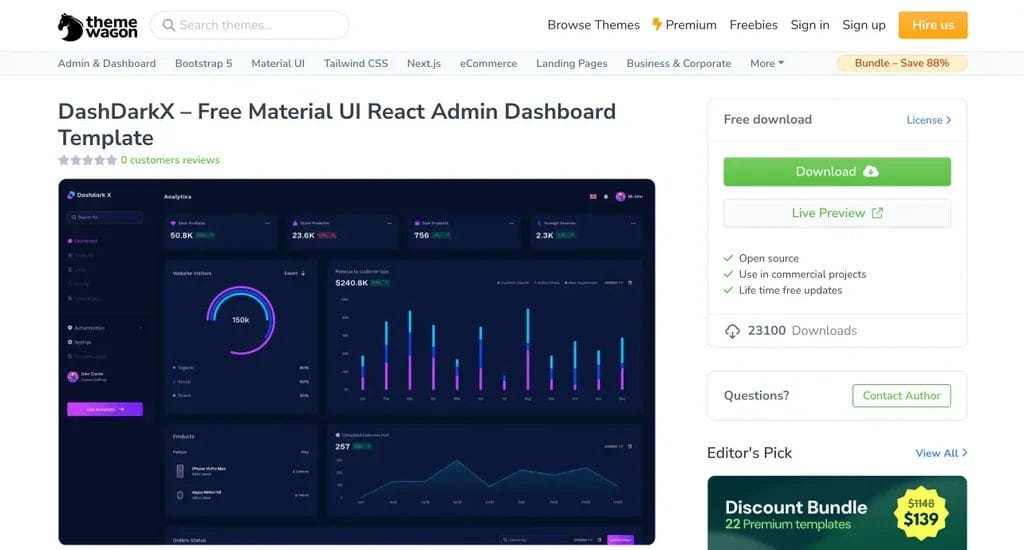Click the DashDarkX template title heading
1024x550 pixels.
click(336, 124)
